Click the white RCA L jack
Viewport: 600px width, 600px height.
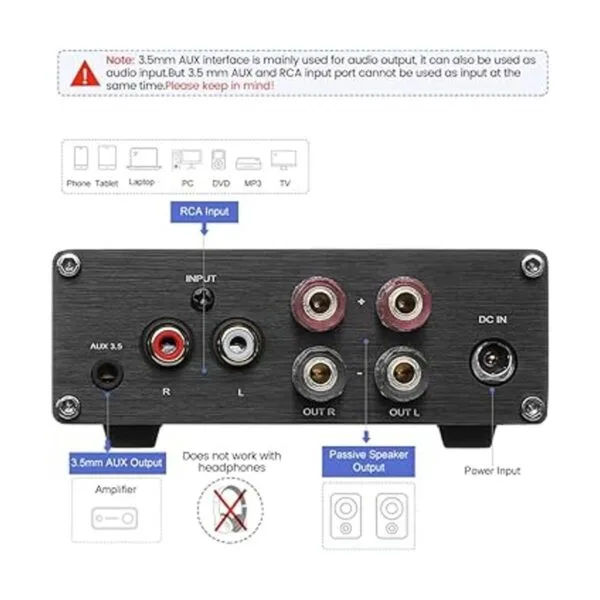coord(238,344)
